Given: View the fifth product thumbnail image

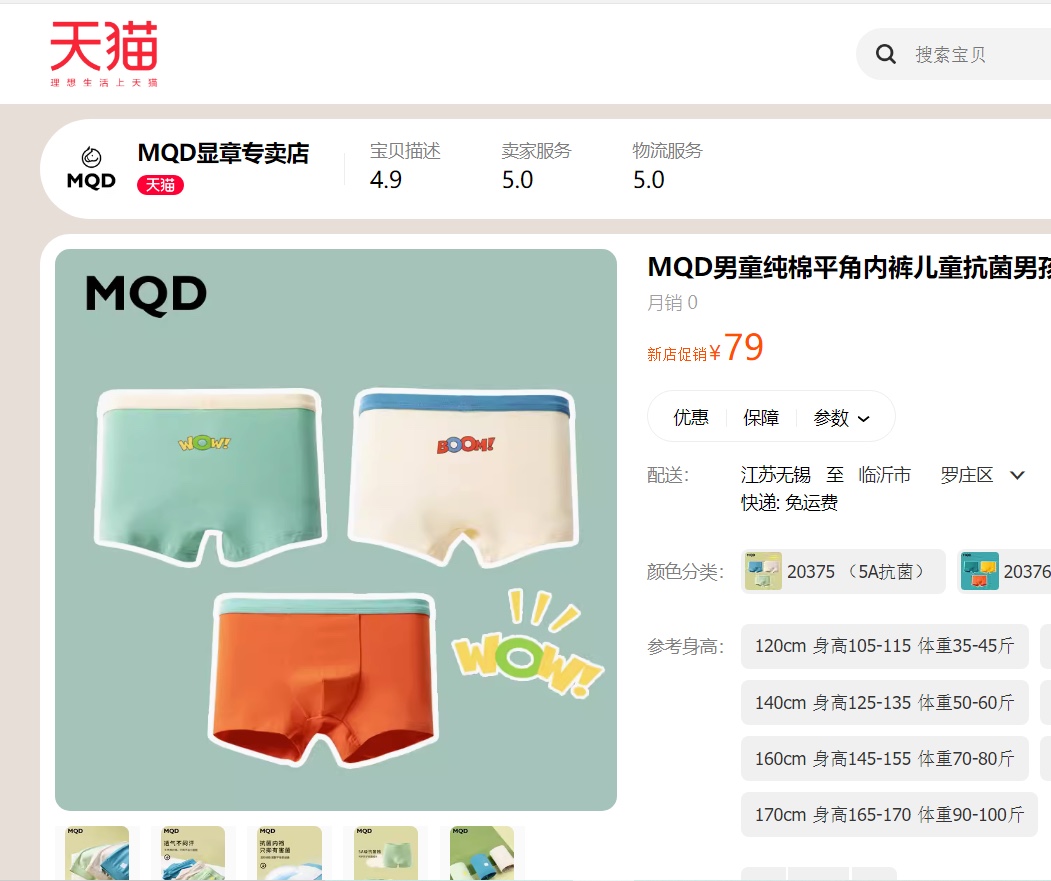Looking at the screenshot, I should click(482, 853).
